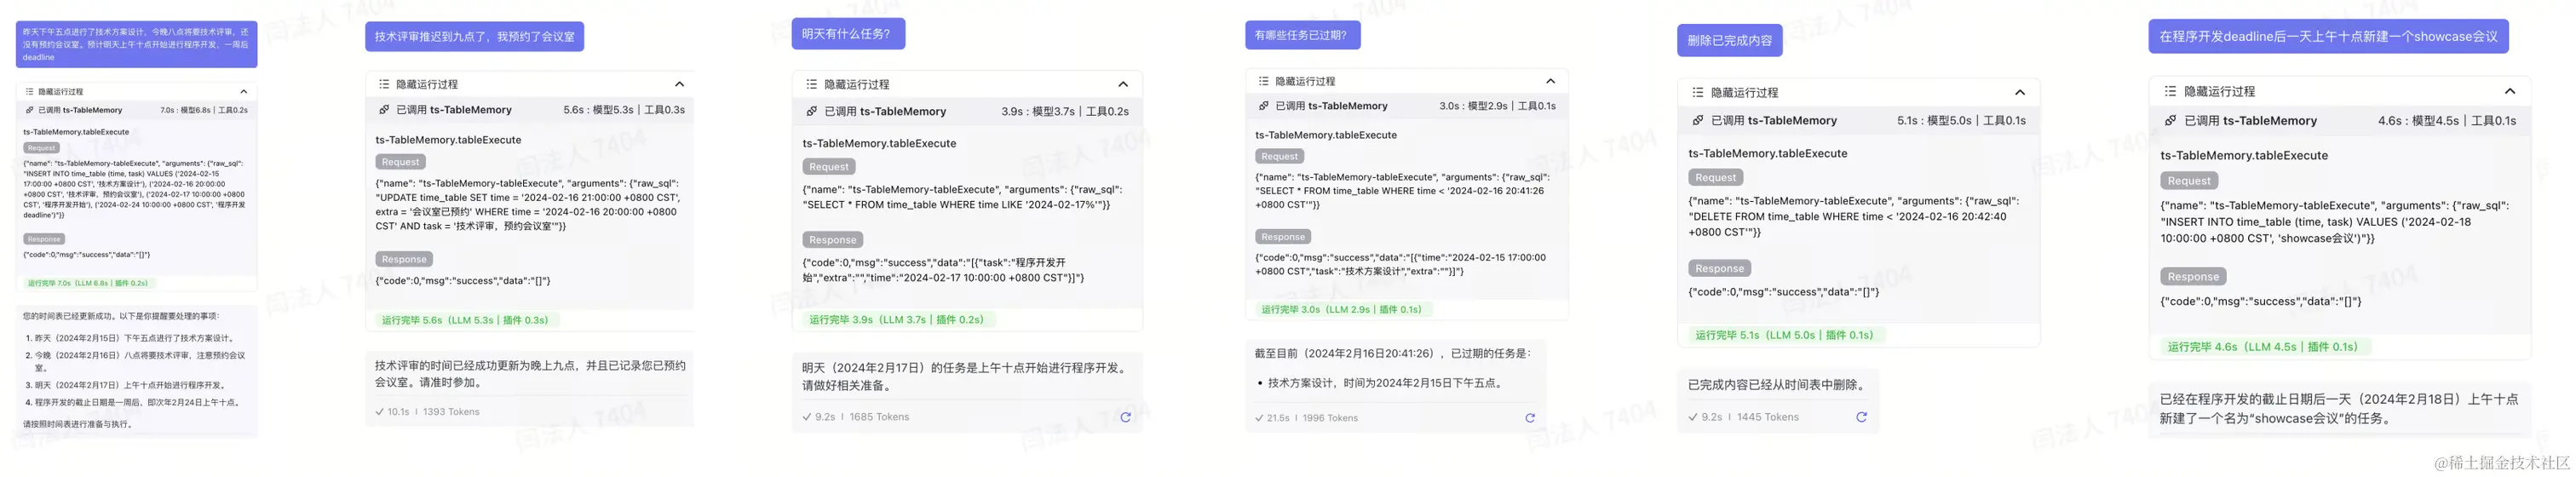Collapse the run process panel under 删除已完成内容
The image size is (2576, 477).
[x=2020, y=92]
